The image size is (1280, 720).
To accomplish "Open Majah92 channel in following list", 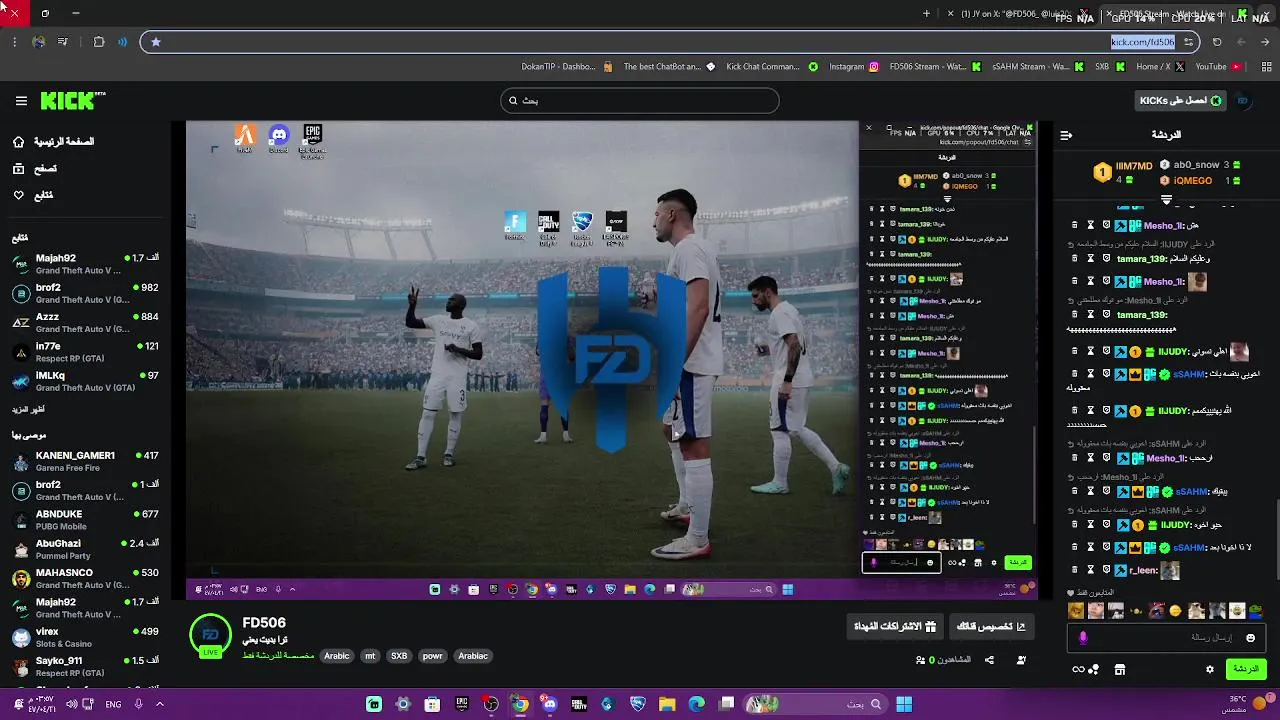I will [84, 264].
